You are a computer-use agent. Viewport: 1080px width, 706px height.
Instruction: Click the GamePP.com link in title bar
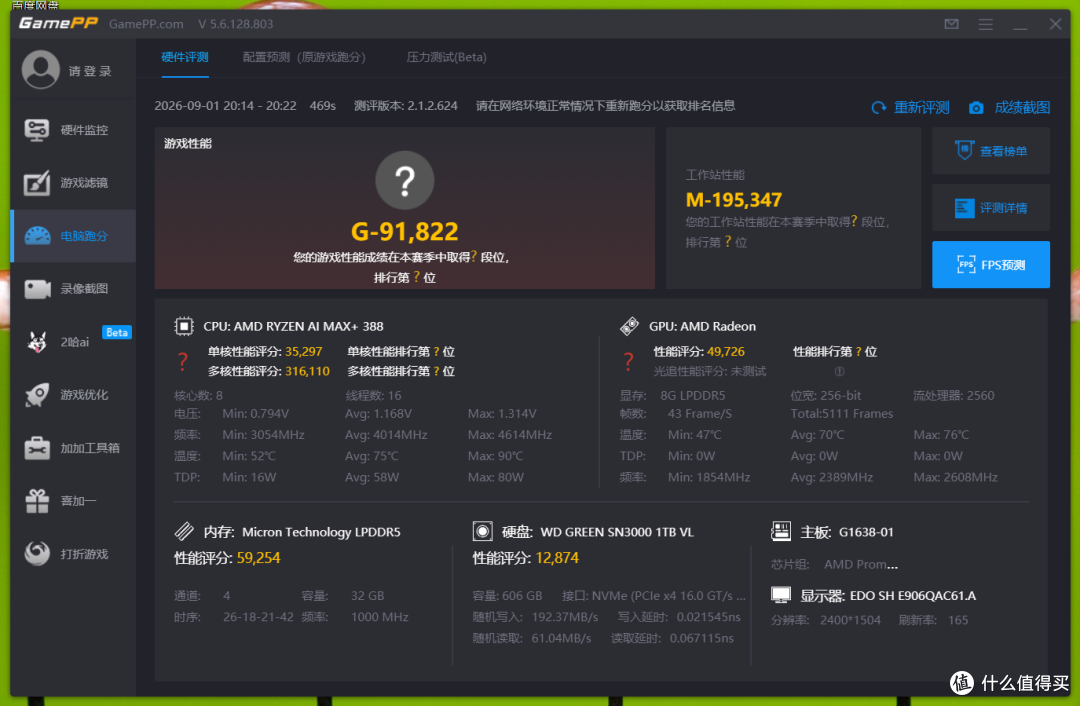pos(146,24)
